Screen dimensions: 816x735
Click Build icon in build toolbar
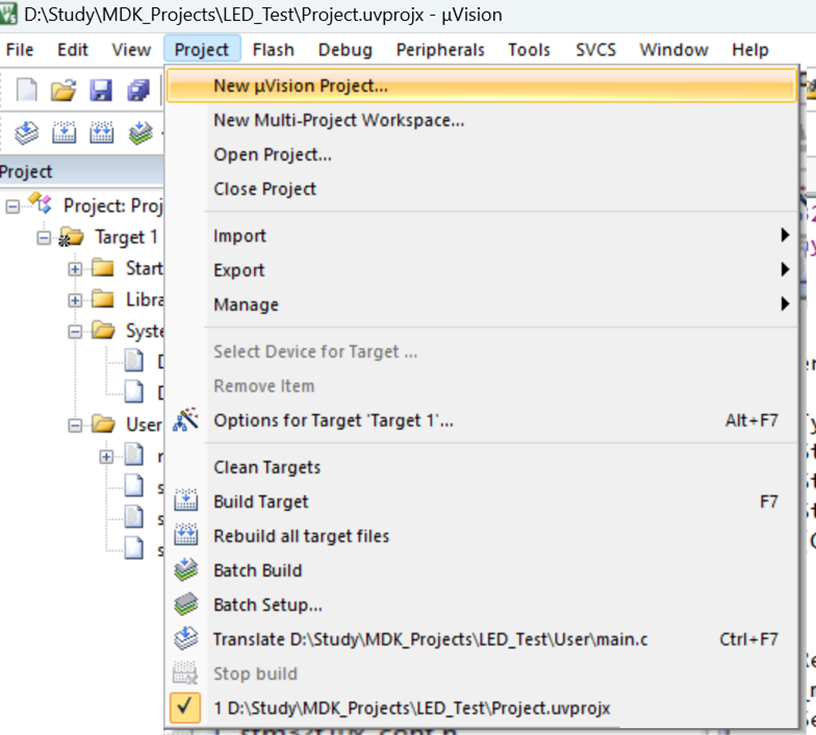[x=64, y=133]
